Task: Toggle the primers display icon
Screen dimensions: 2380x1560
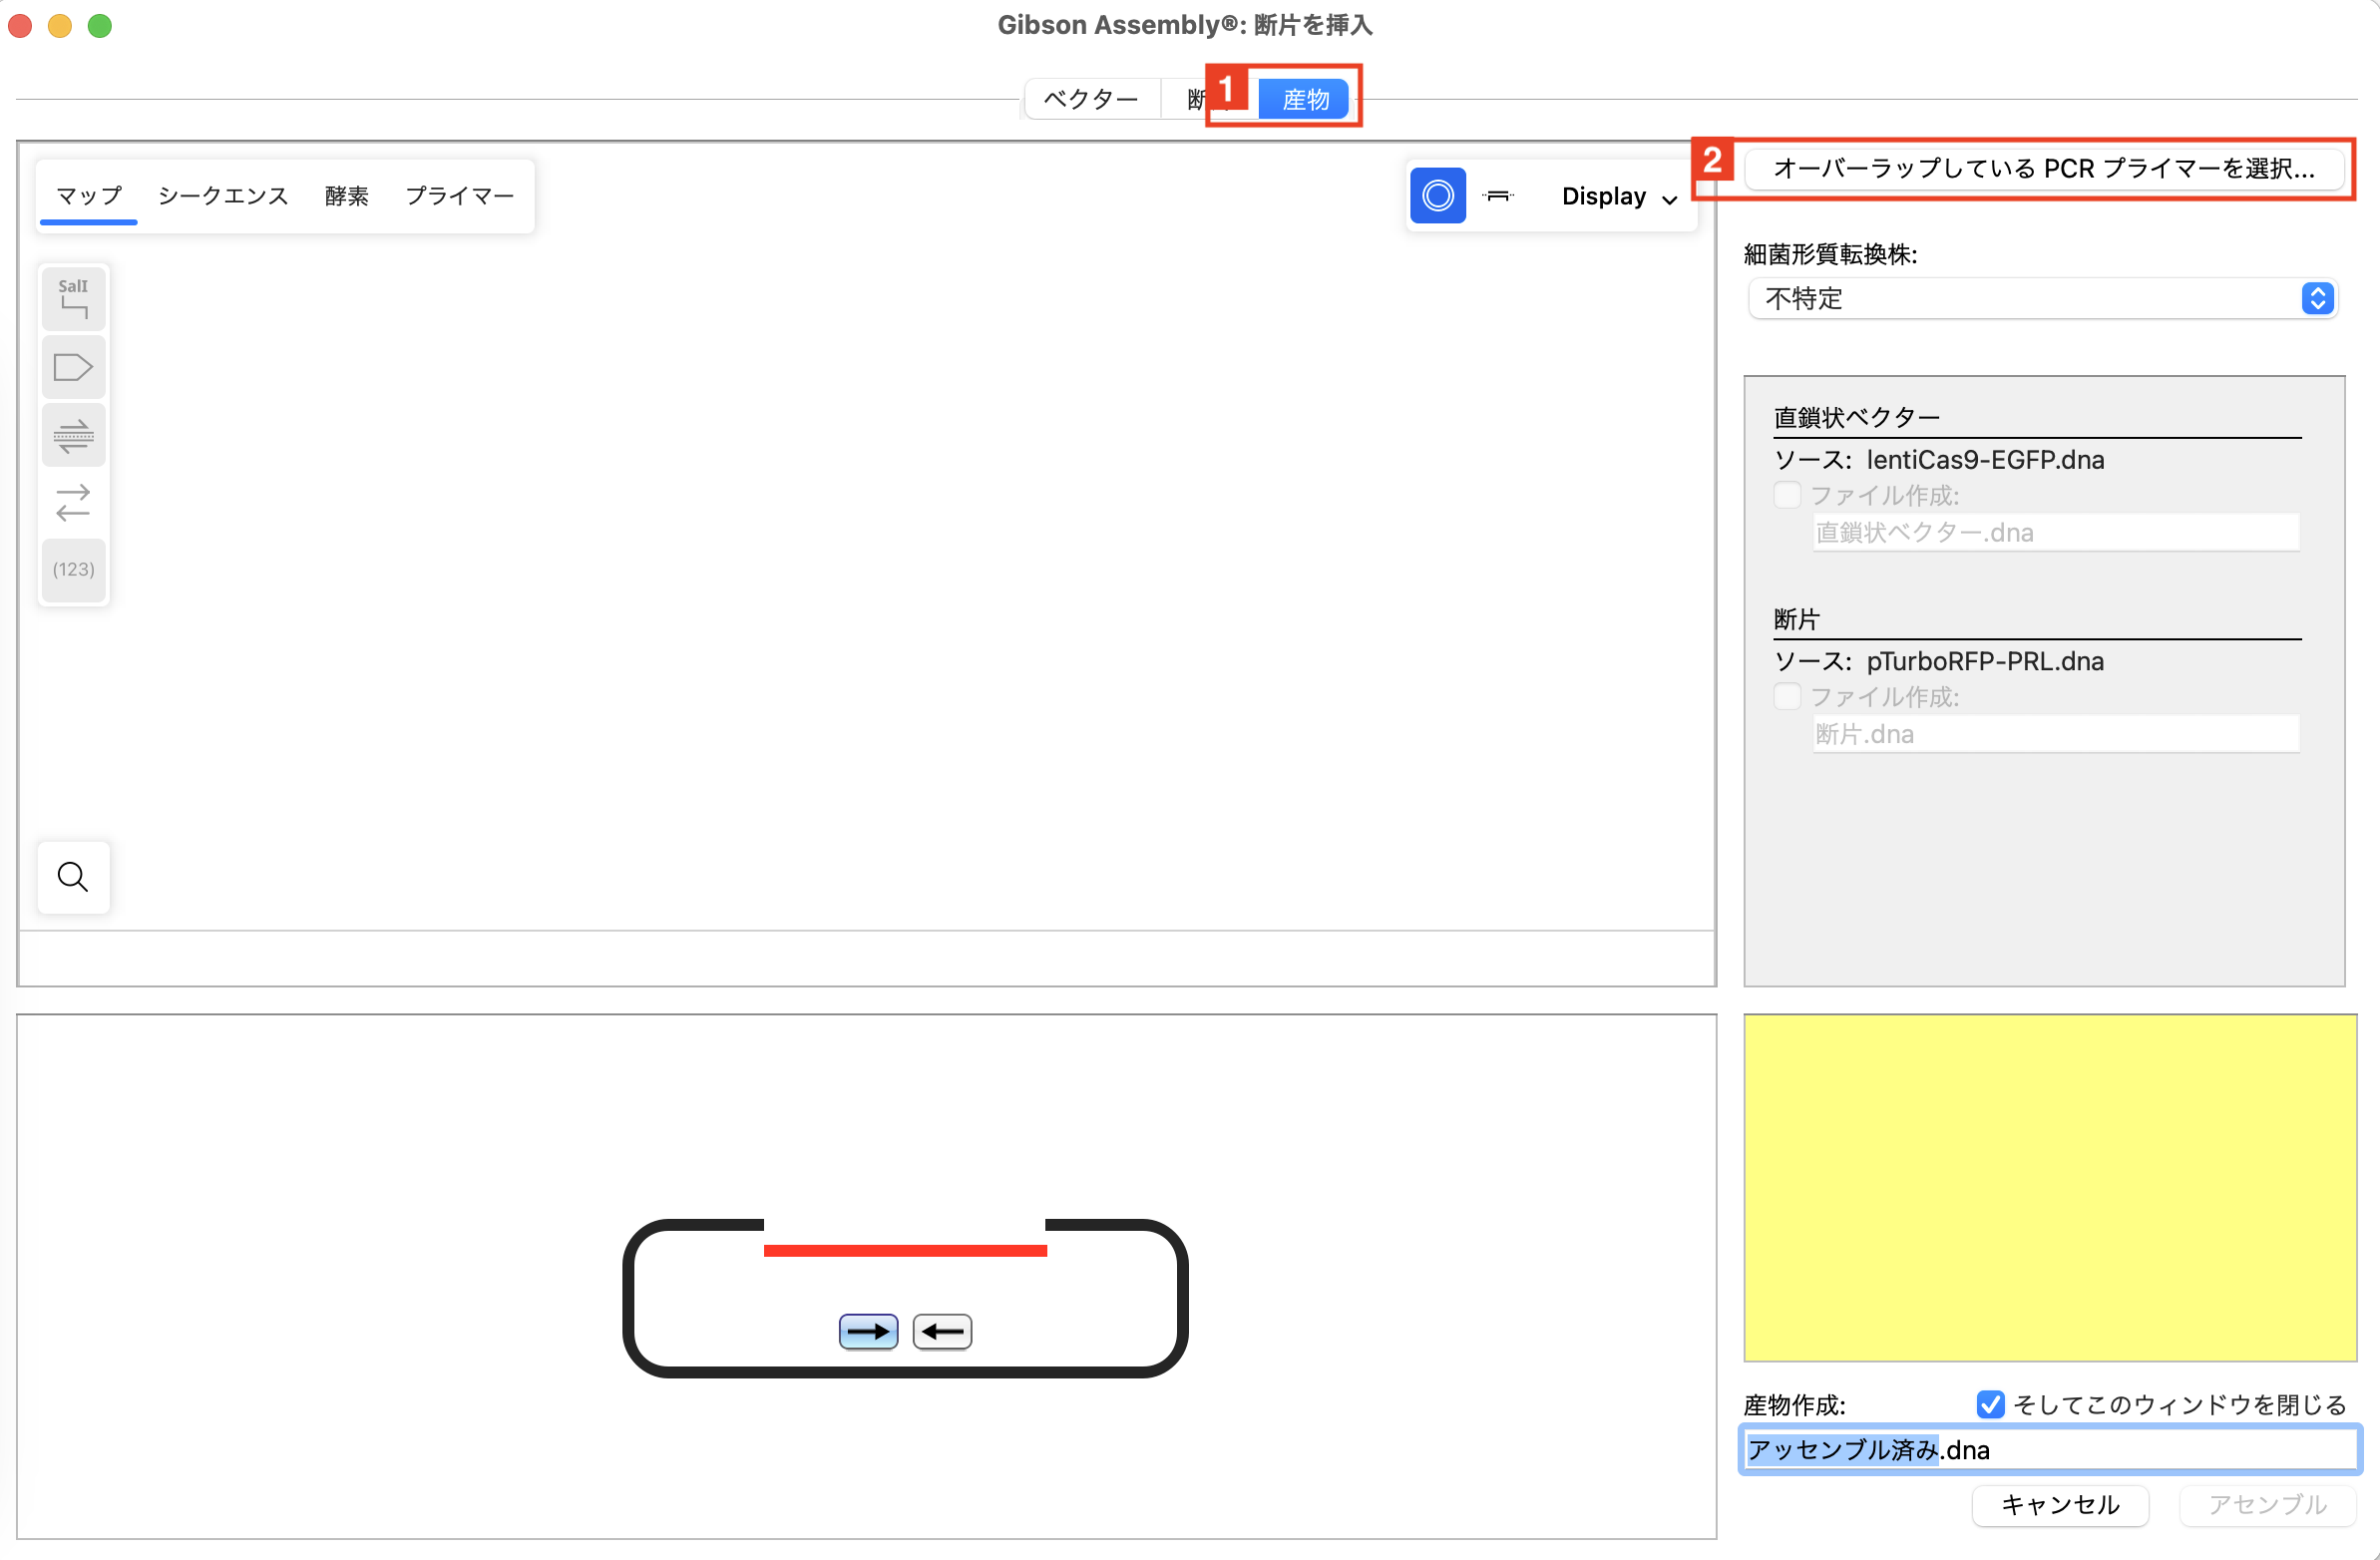Action: tap(73, 435)
